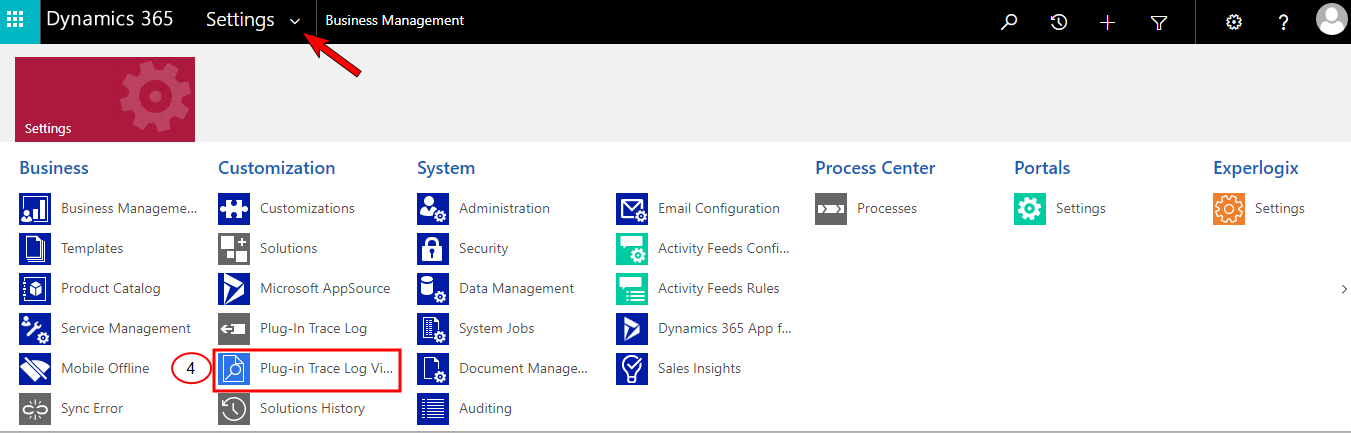The image size is (1351, 433).
Task: Select the red Settings tile
Action: (x=105, y=99)
